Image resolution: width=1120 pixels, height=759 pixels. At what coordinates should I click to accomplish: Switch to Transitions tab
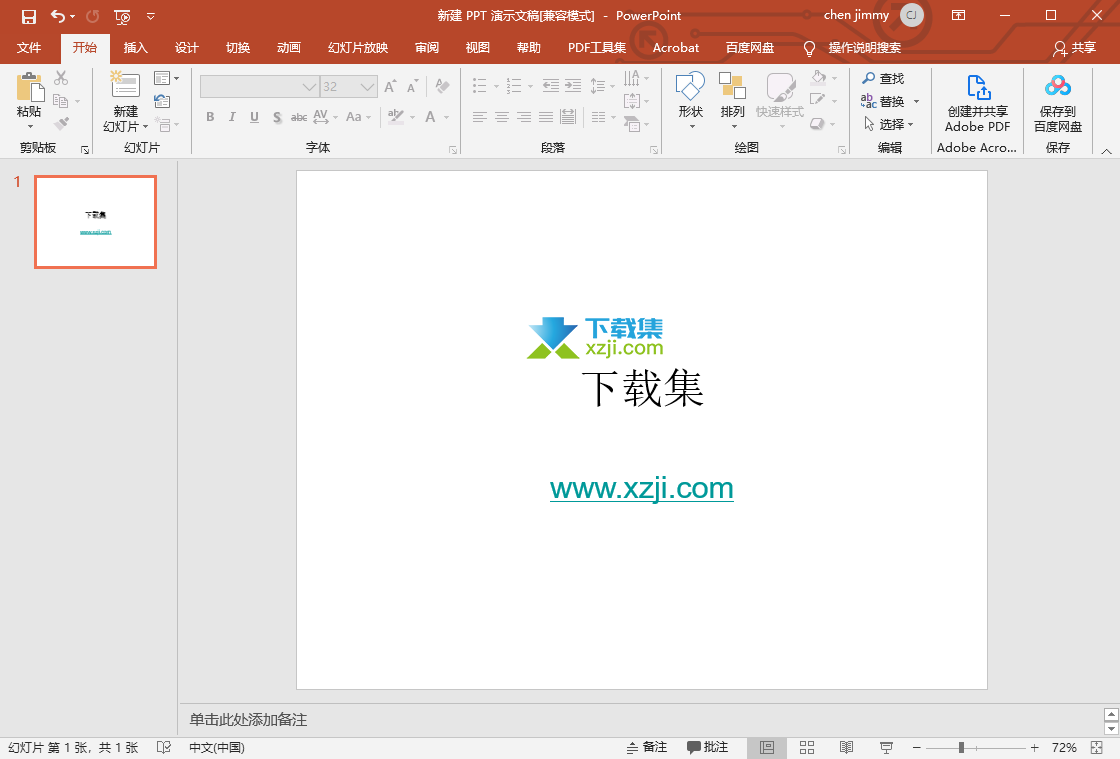click(238, 48)
